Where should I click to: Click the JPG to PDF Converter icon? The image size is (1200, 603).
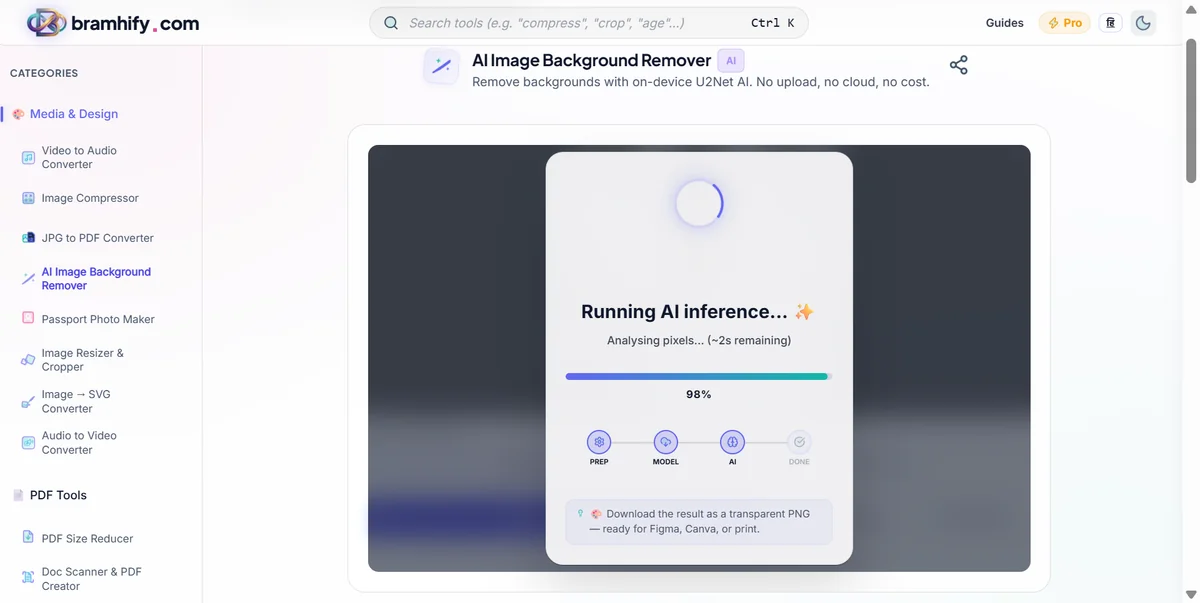28,238
